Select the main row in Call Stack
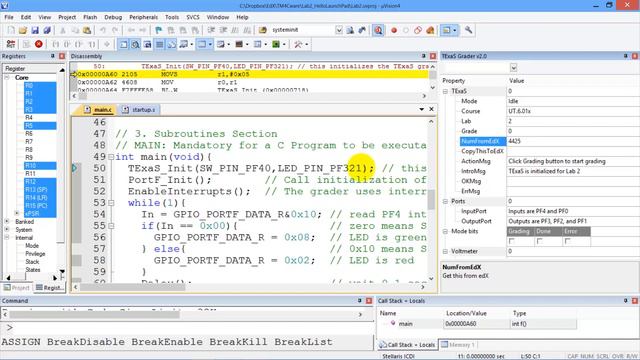640x360 pixels. click(478, 324)
